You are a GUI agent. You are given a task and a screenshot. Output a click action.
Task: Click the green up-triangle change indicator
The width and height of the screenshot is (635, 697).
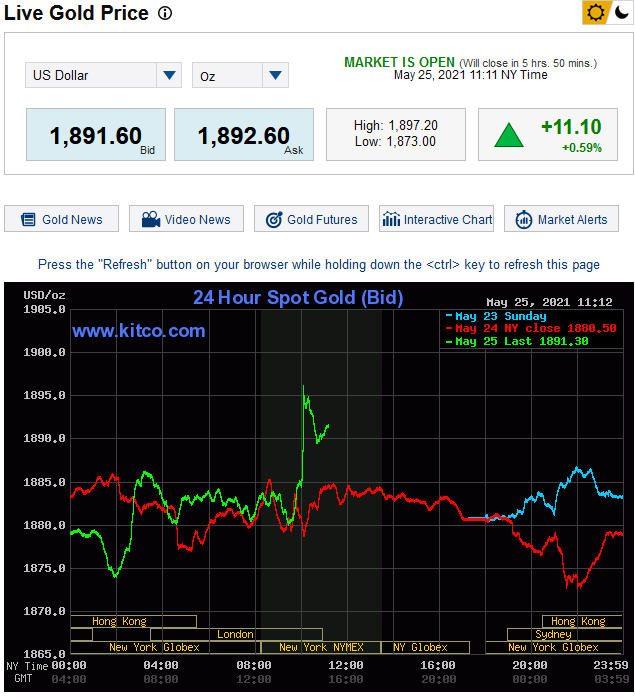click(509, 136)
